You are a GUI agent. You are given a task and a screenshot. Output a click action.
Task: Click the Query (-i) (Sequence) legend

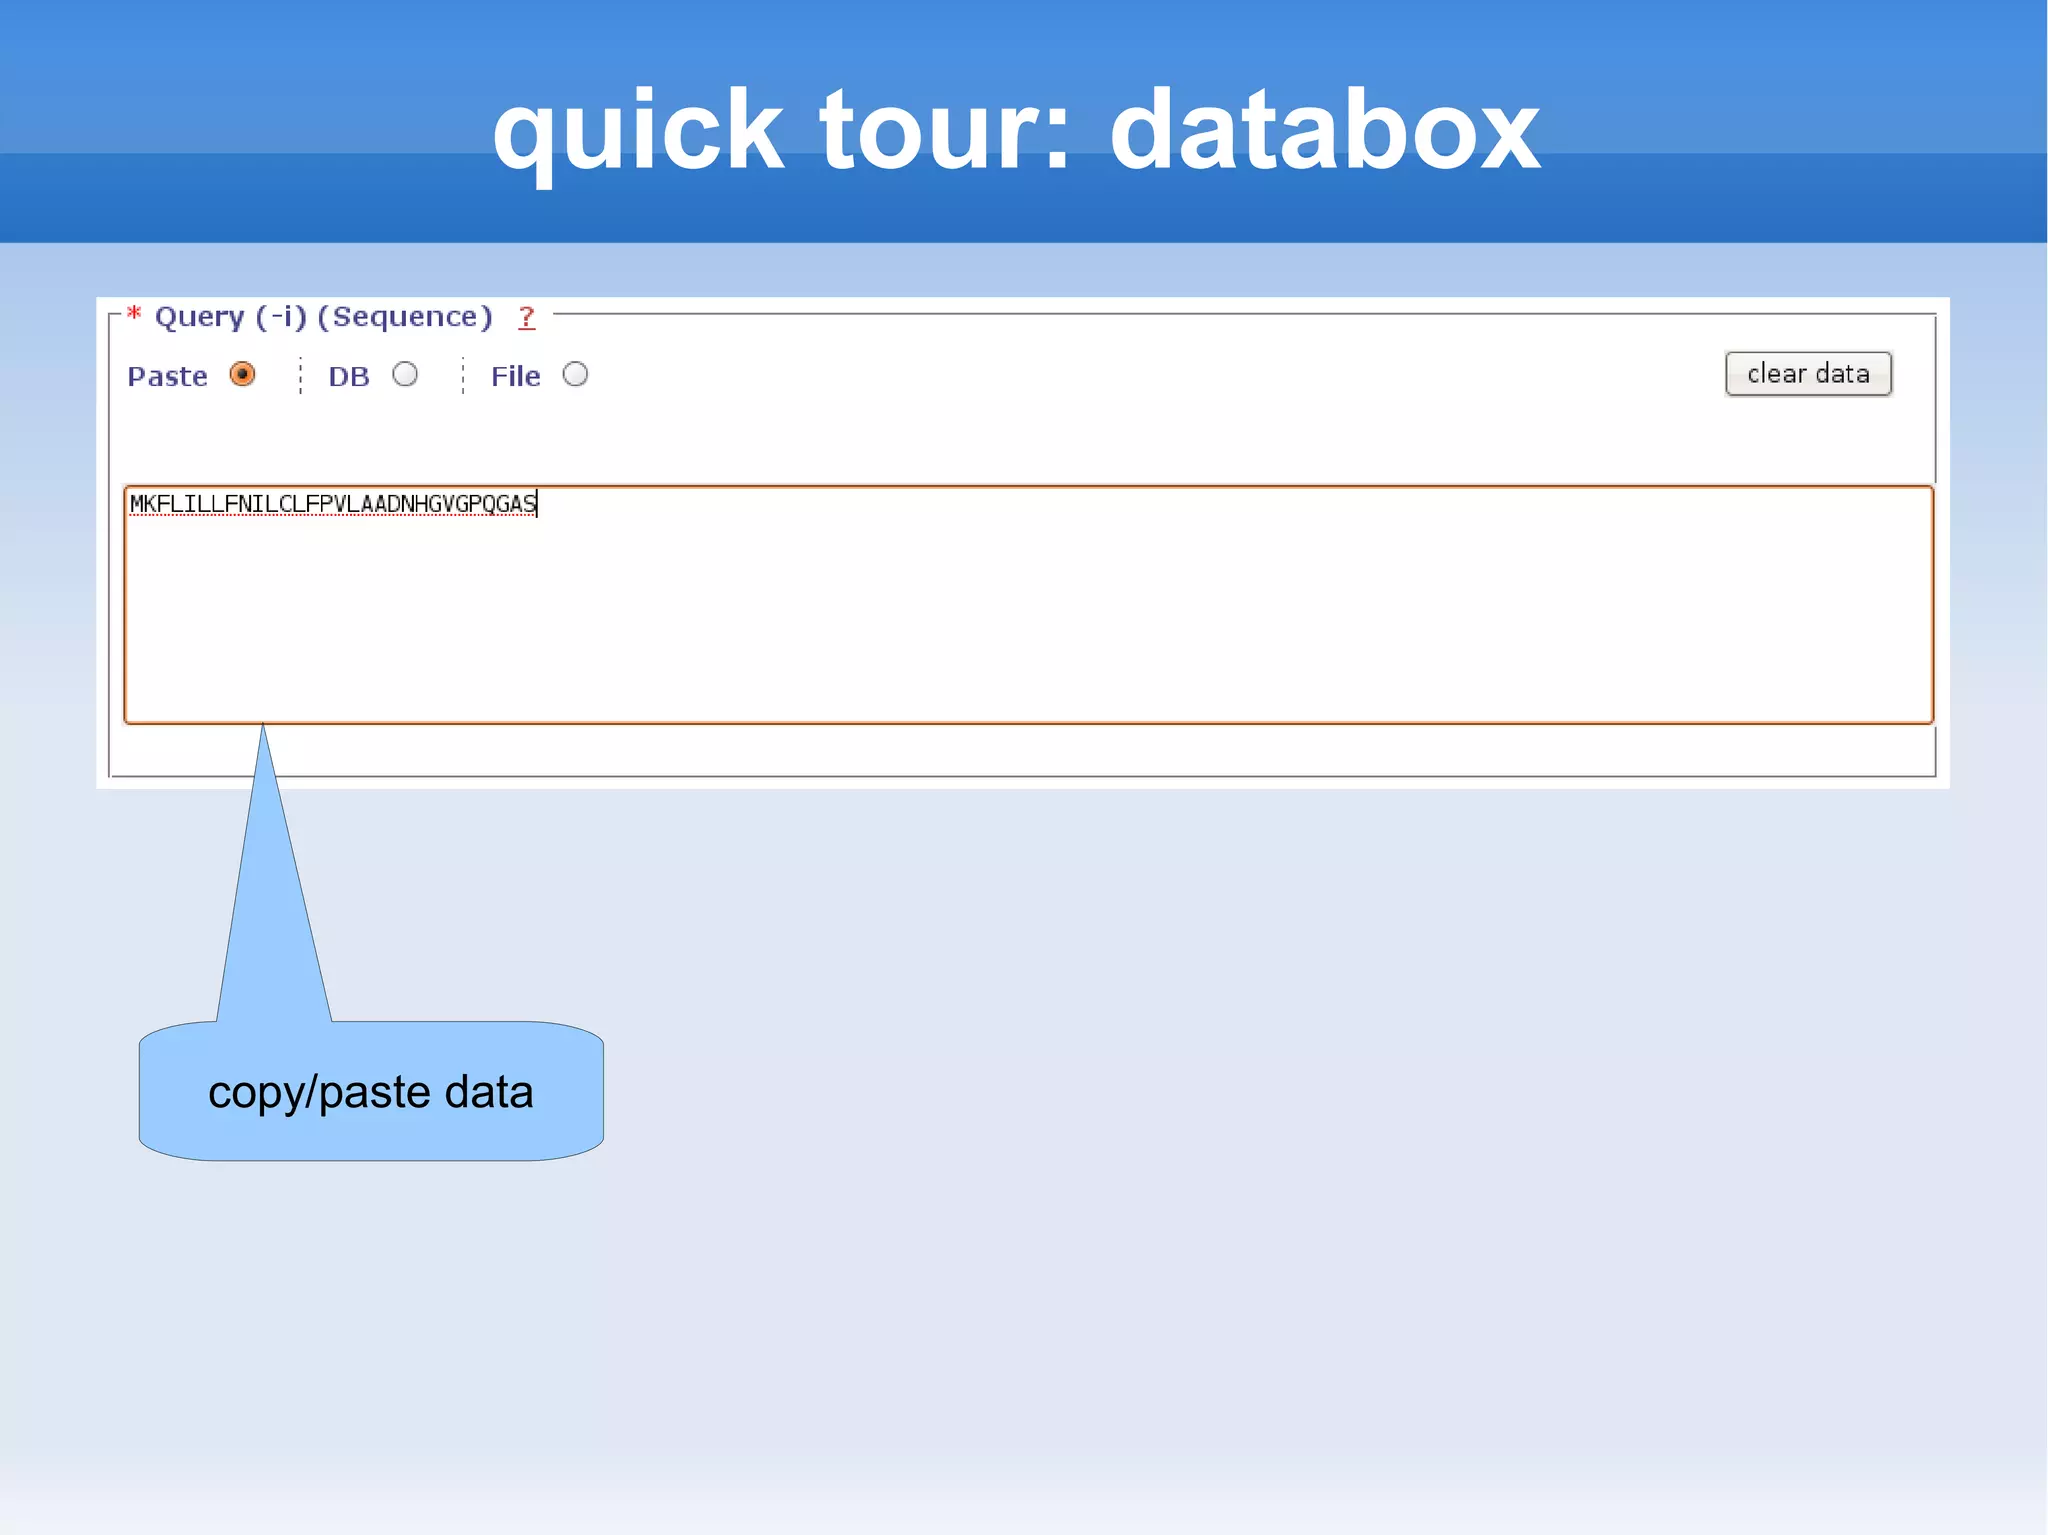tap(323, 317)
